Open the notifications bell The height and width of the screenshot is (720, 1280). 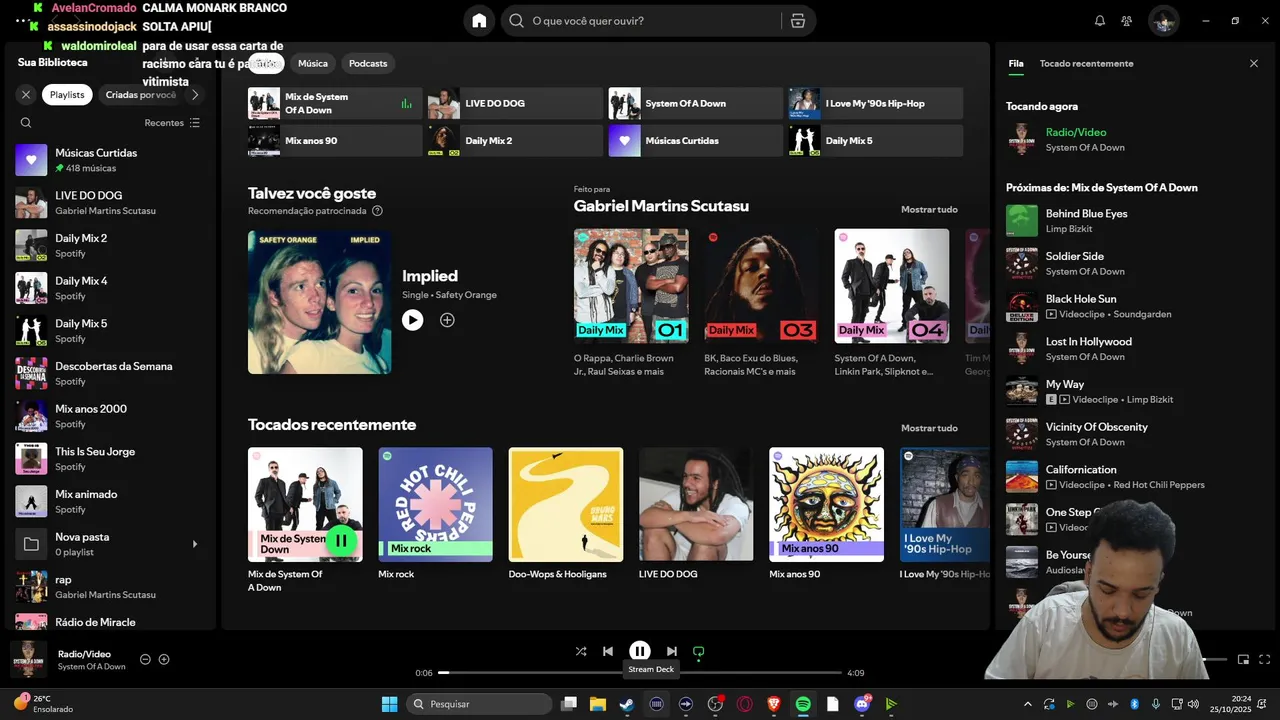click(x=1100, y=20)
